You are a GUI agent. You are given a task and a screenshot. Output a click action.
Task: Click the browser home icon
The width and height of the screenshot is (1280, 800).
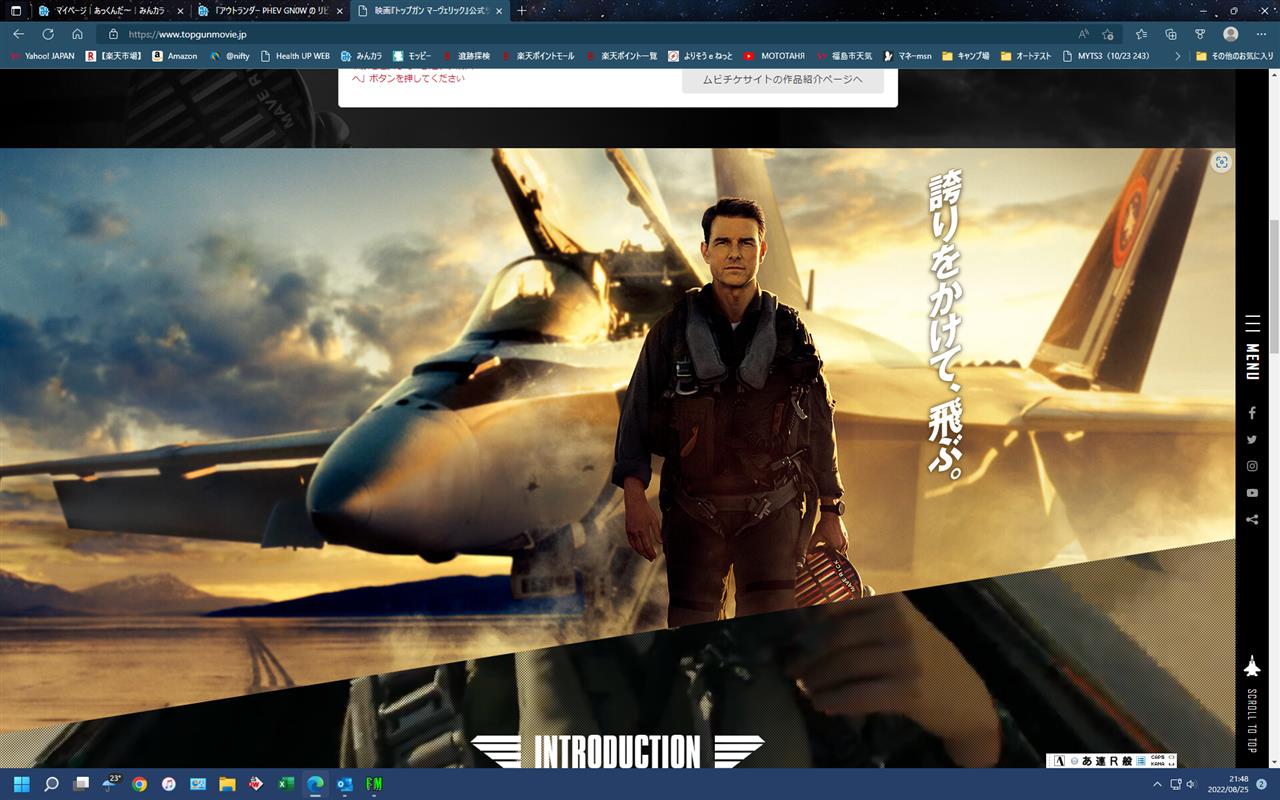(x=77, y=34)
